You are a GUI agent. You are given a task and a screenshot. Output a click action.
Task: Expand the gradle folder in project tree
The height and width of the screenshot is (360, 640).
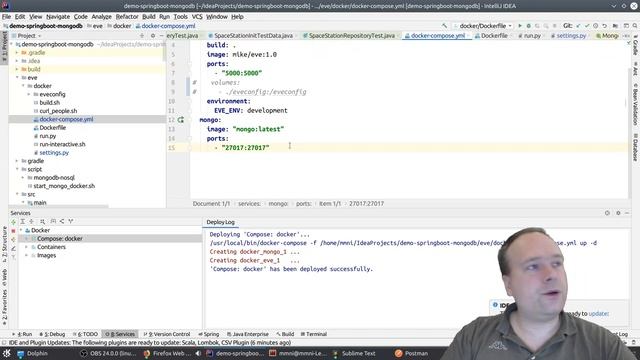pyautogui.click(x=17, y=161)
